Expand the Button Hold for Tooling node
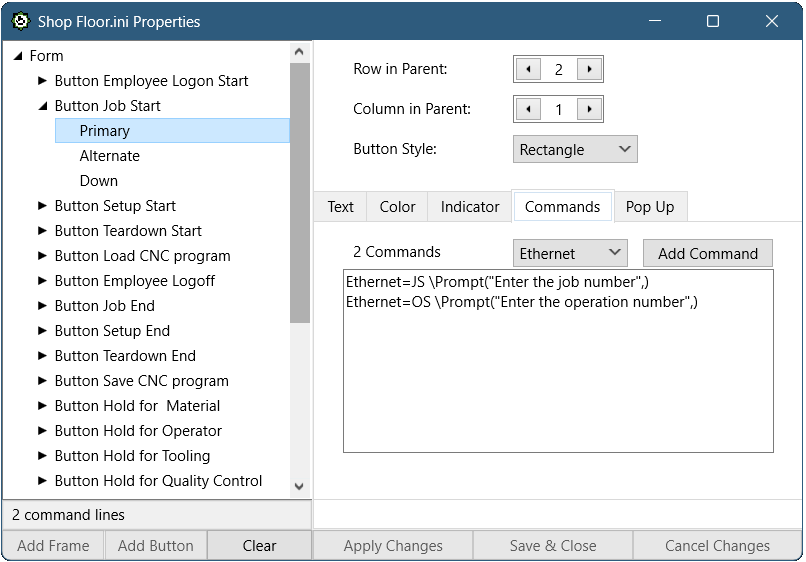Viewport: 806px width, 562px height. pyautogui.click(x=43, y=456)
